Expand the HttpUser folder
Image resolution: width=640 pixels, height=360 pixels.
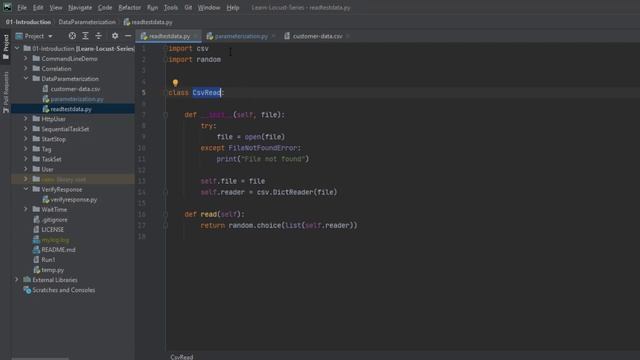tap(26, 119)
